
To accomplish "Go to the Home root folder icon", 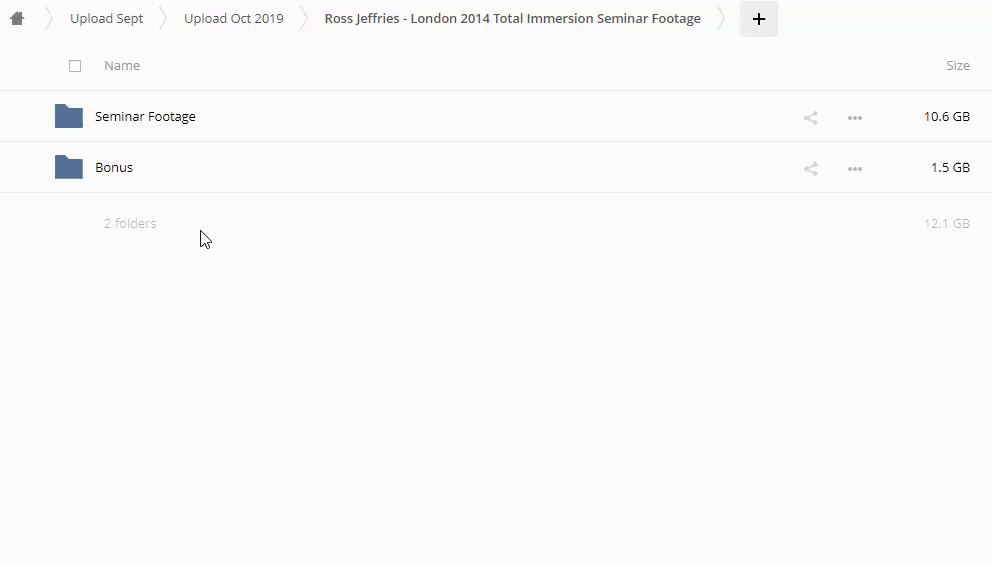I will (x=17, y=19).
